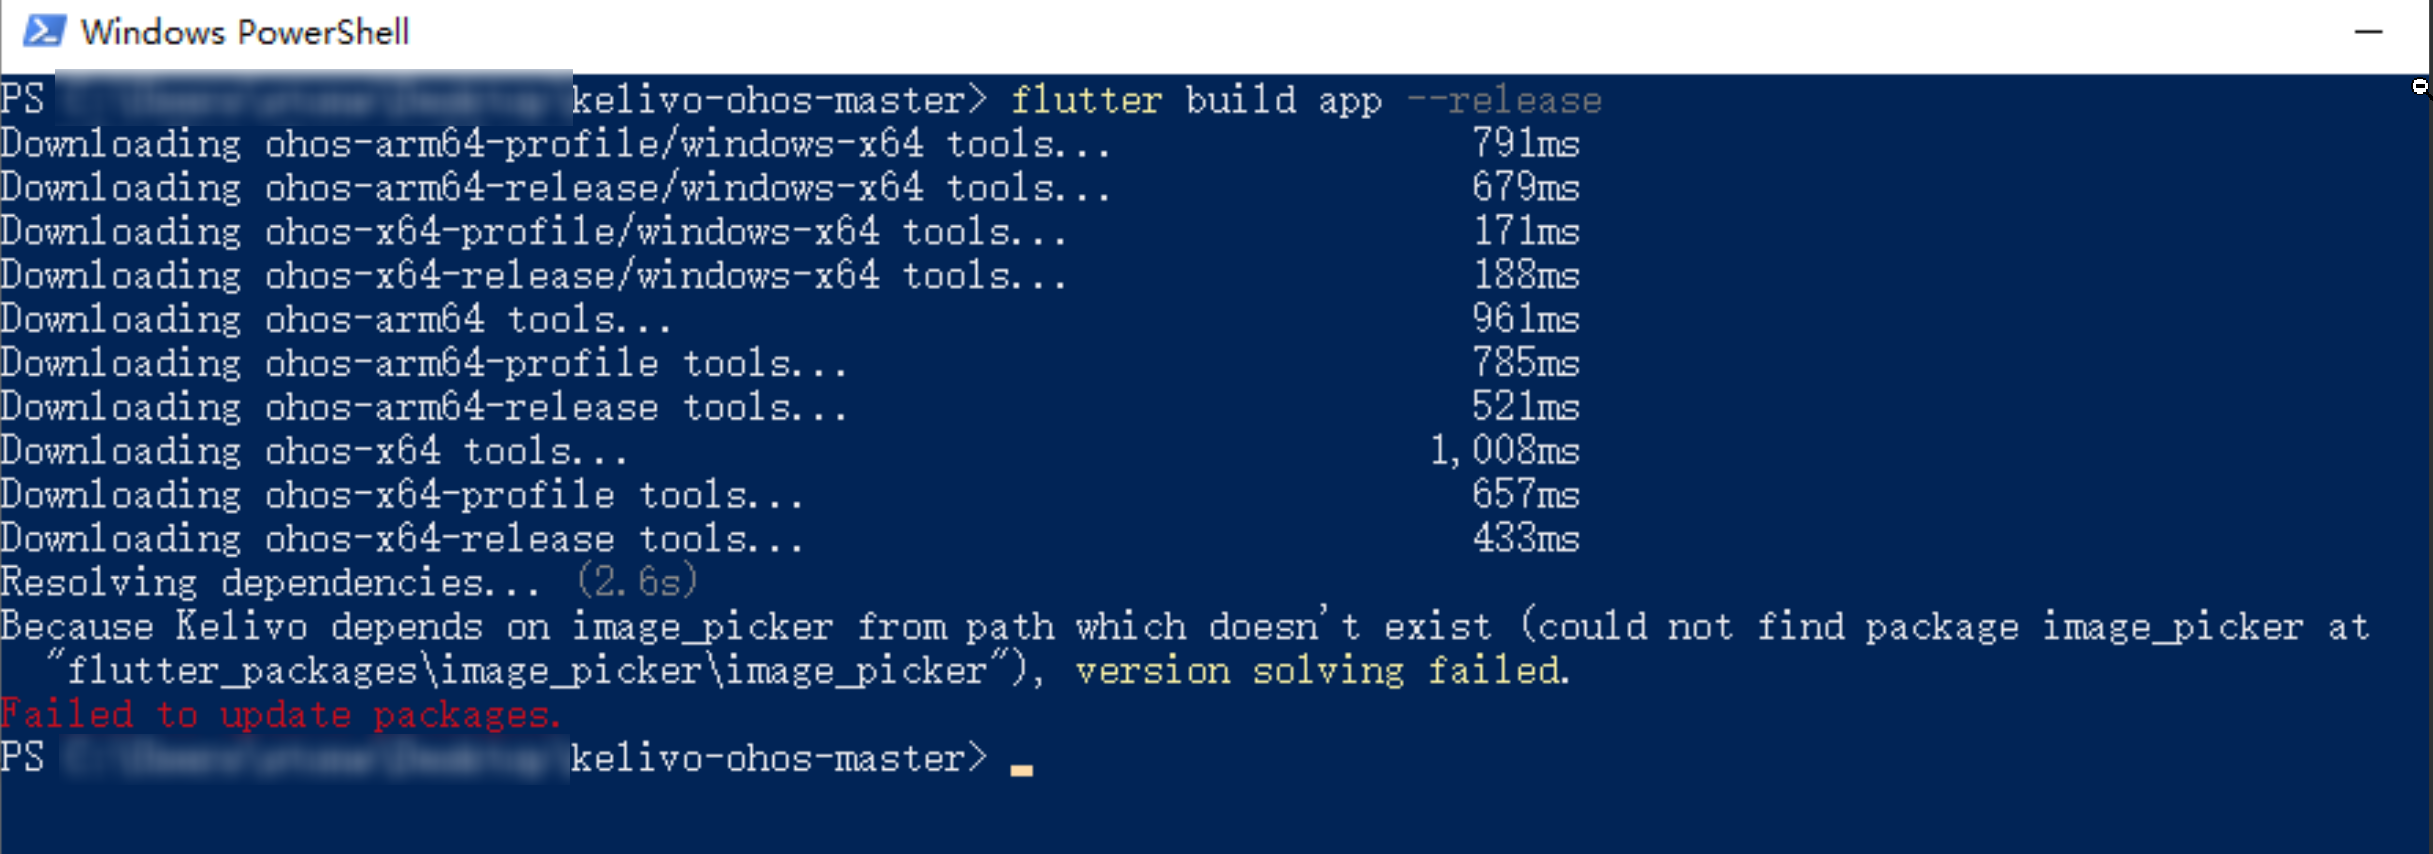Click the "(2.6s)" duration text
The image size is (2433, 854).
click(x=637, y=583)
